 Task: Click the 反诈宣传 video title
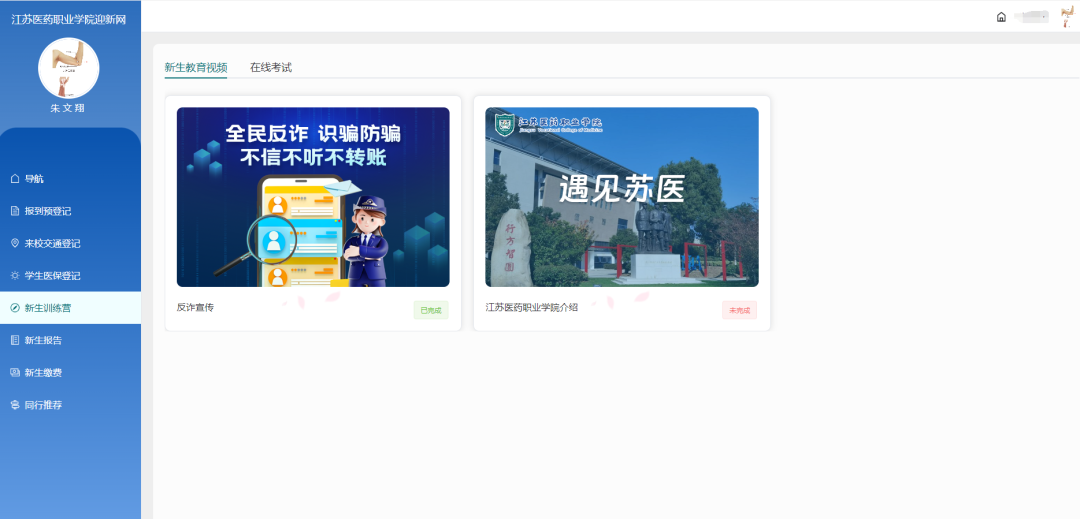[195, 307]
